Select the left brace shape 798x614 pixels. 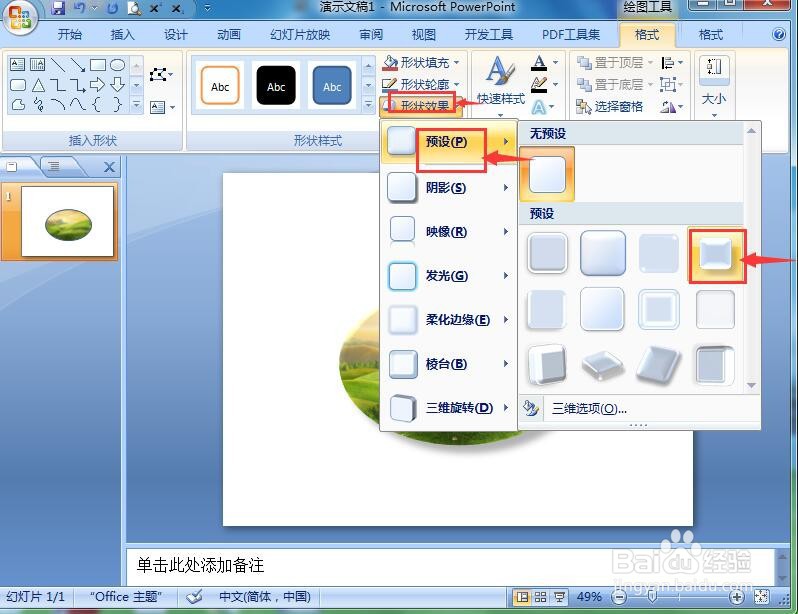pos(97,104)
